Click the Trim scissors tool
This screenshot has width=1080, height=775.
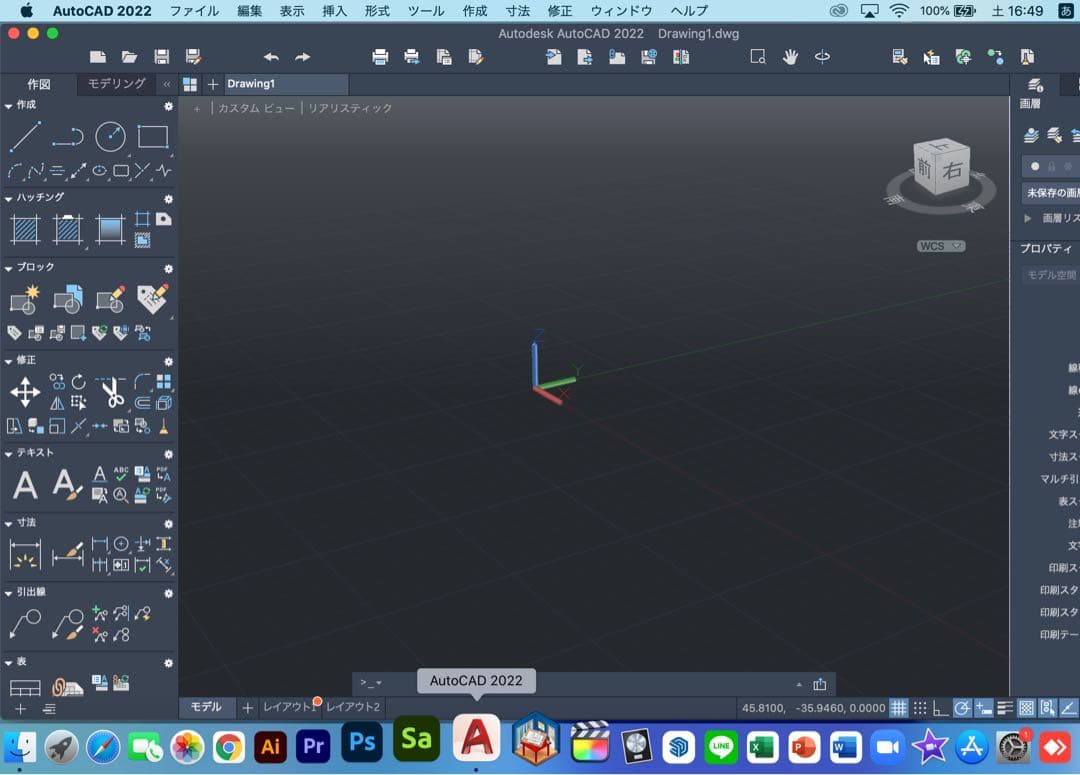point(111,392)
